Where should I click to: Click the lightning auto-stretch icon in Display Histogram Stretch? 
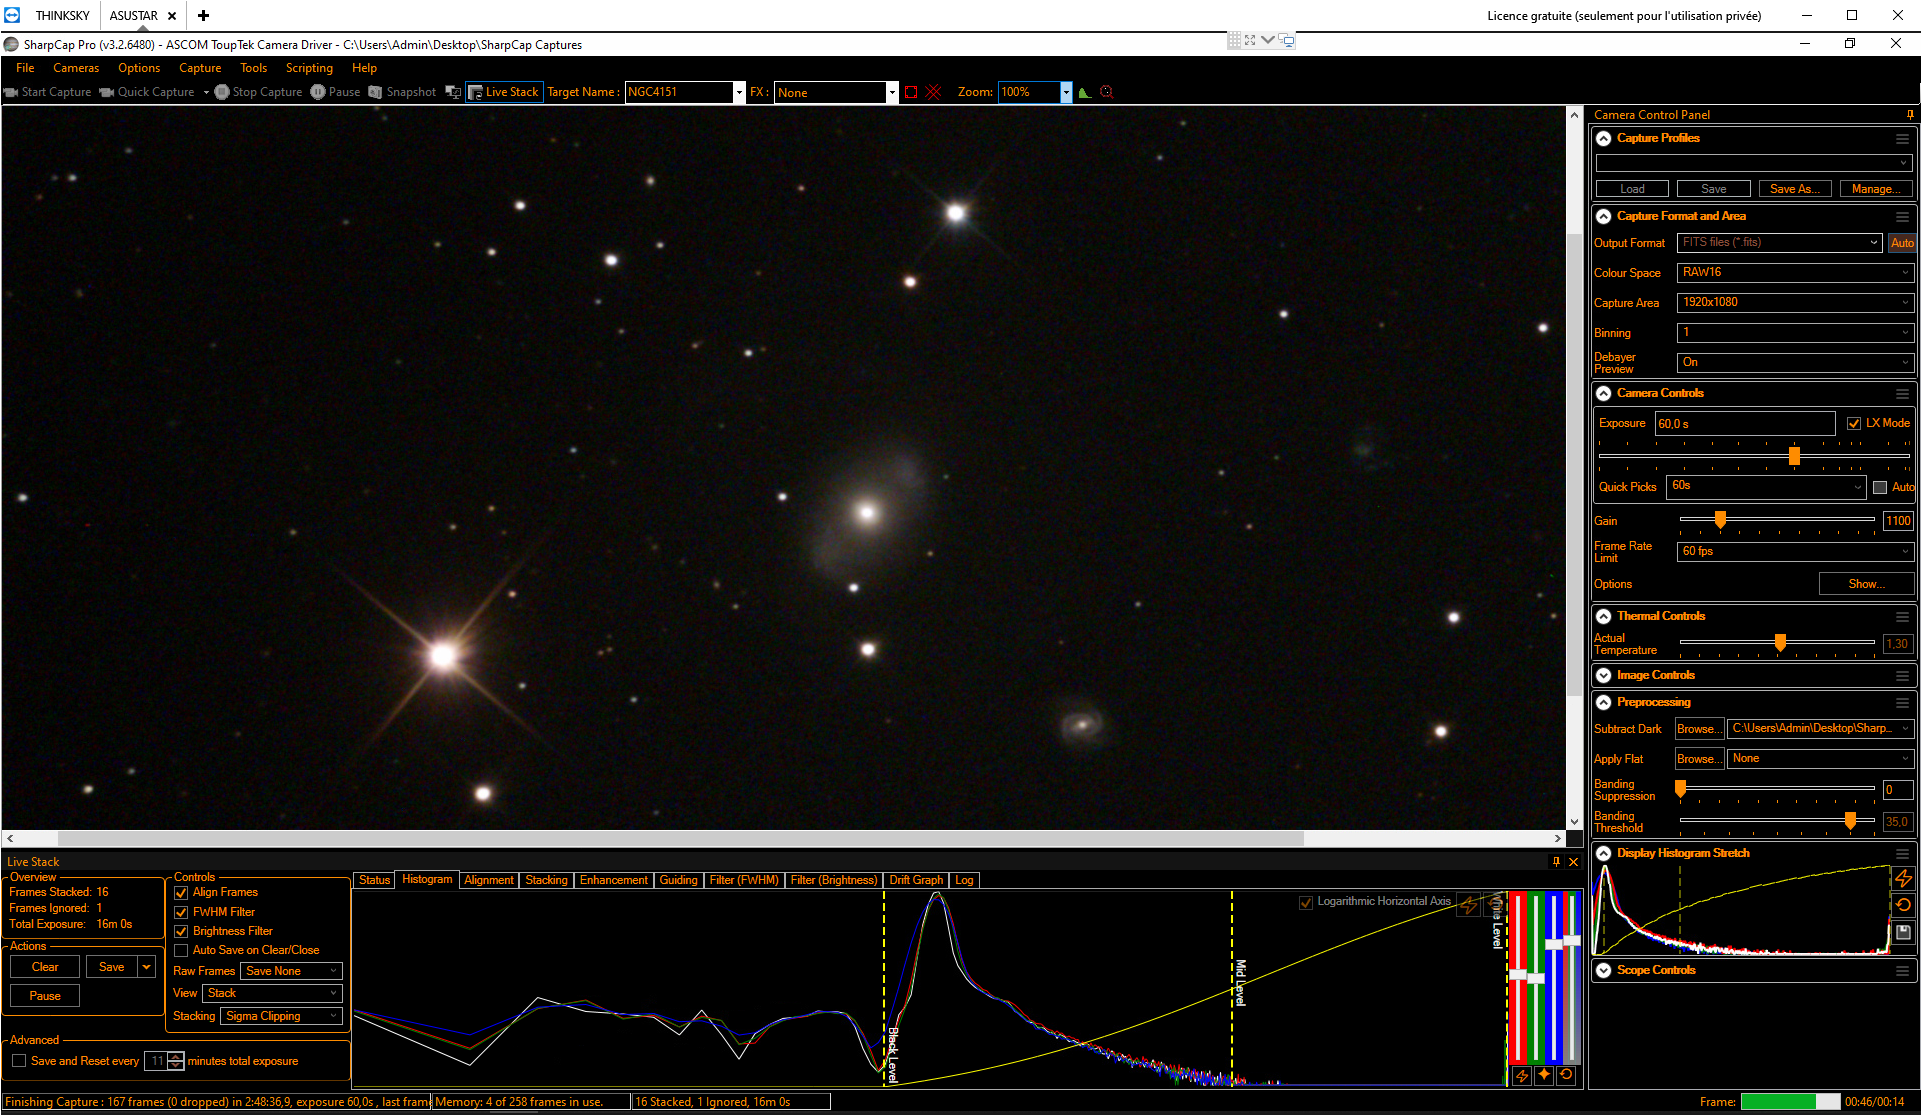coord(1903,879)
